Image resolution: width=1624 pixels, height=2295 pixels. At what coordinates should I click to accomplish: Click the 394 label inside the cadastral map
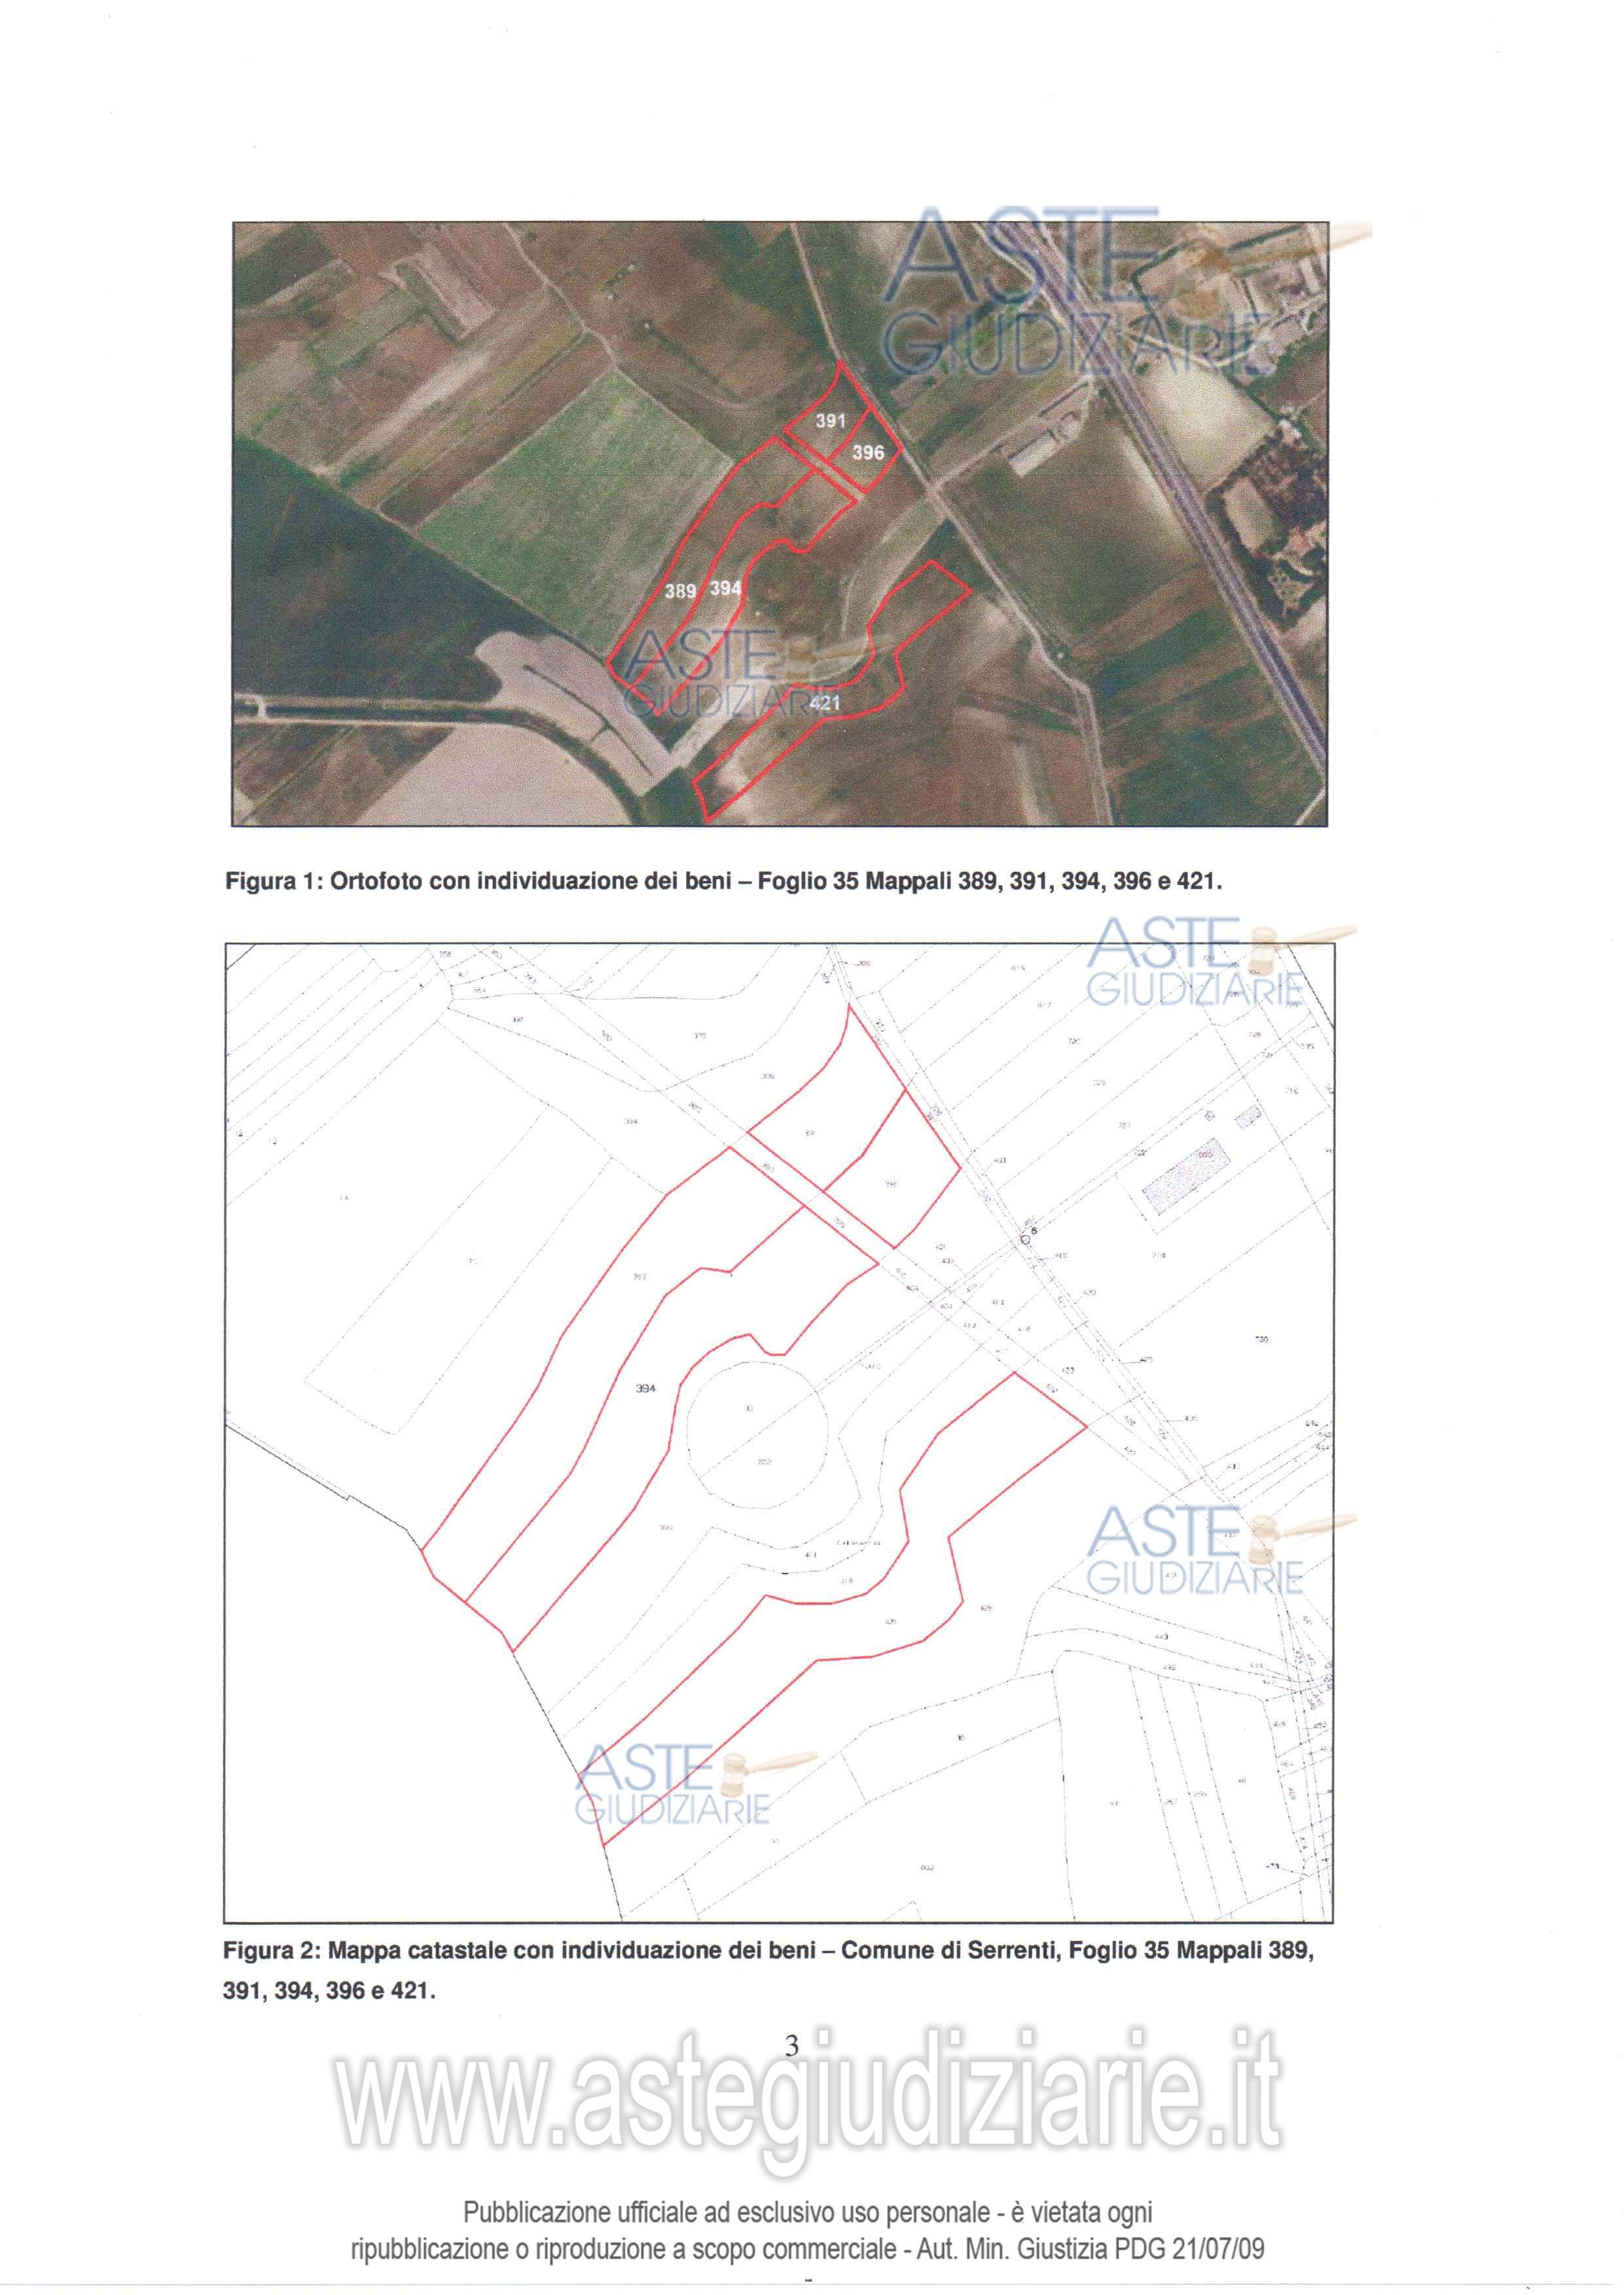coord(646,1388)
